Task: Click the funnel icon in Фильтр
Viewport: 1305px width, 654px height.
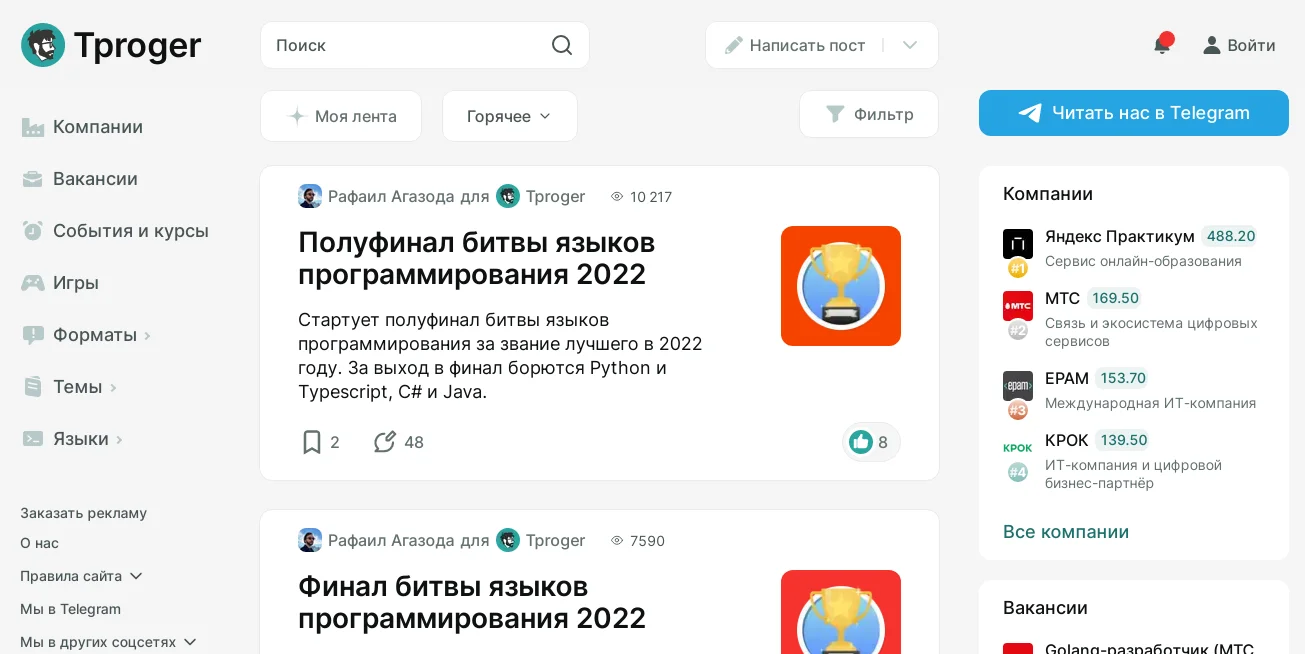Action: click(835, 114)
